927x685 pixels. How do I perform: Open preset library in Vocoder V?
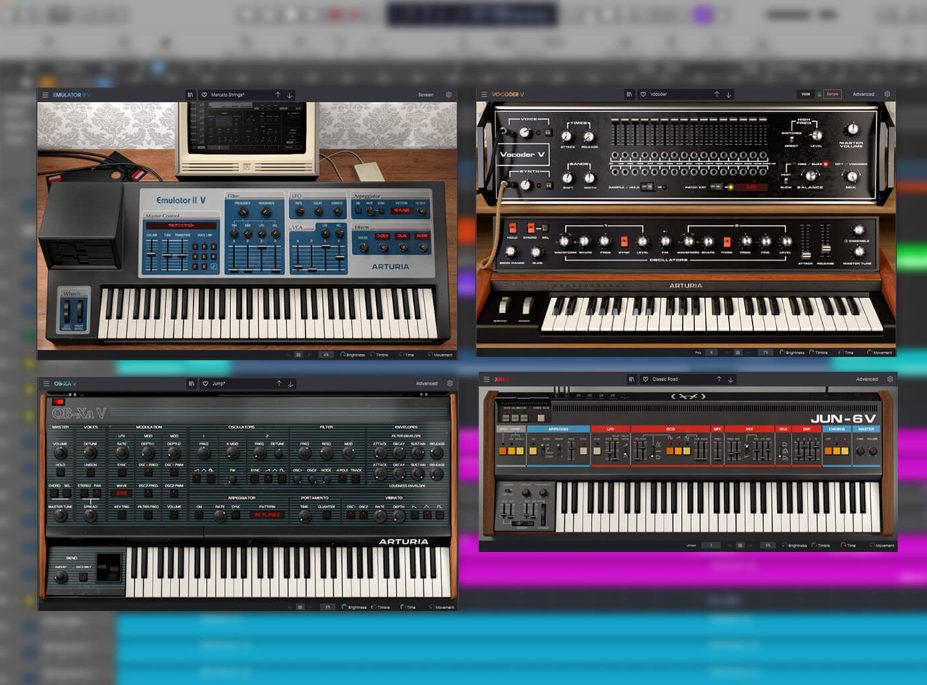pos(629,95)
